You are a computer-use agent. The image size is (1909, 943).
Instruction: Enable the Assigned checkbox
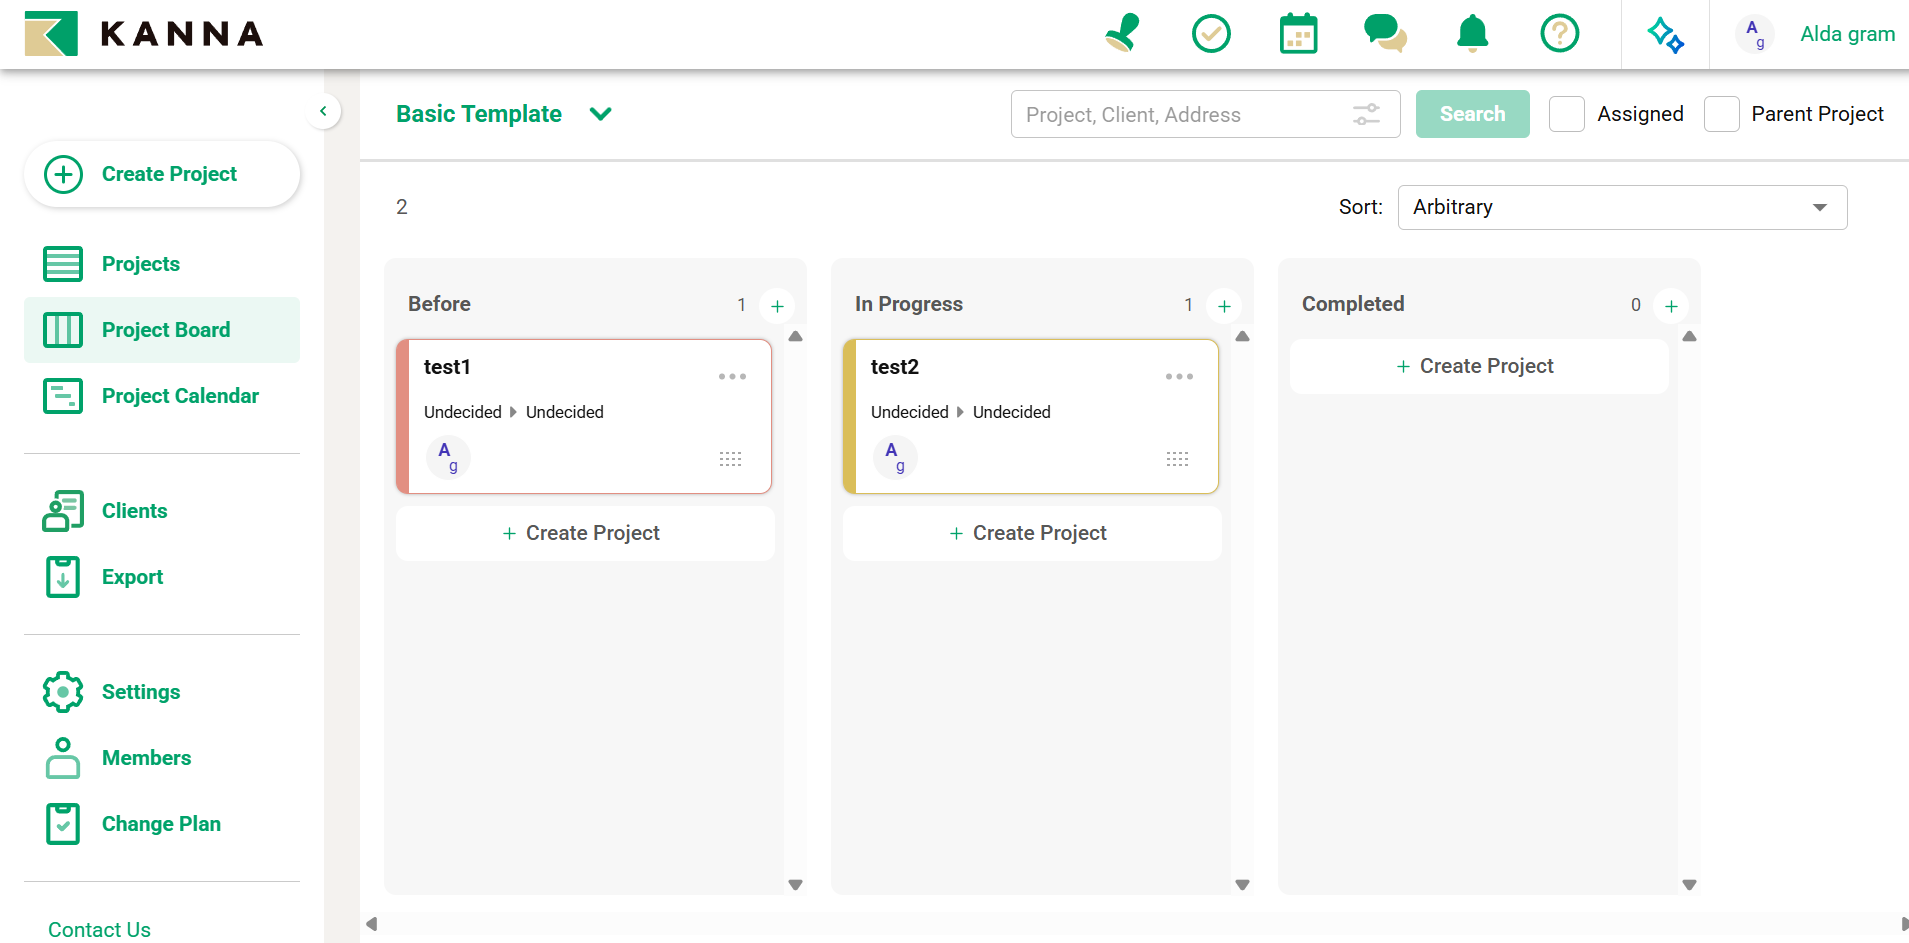[x=1566, y=114]
